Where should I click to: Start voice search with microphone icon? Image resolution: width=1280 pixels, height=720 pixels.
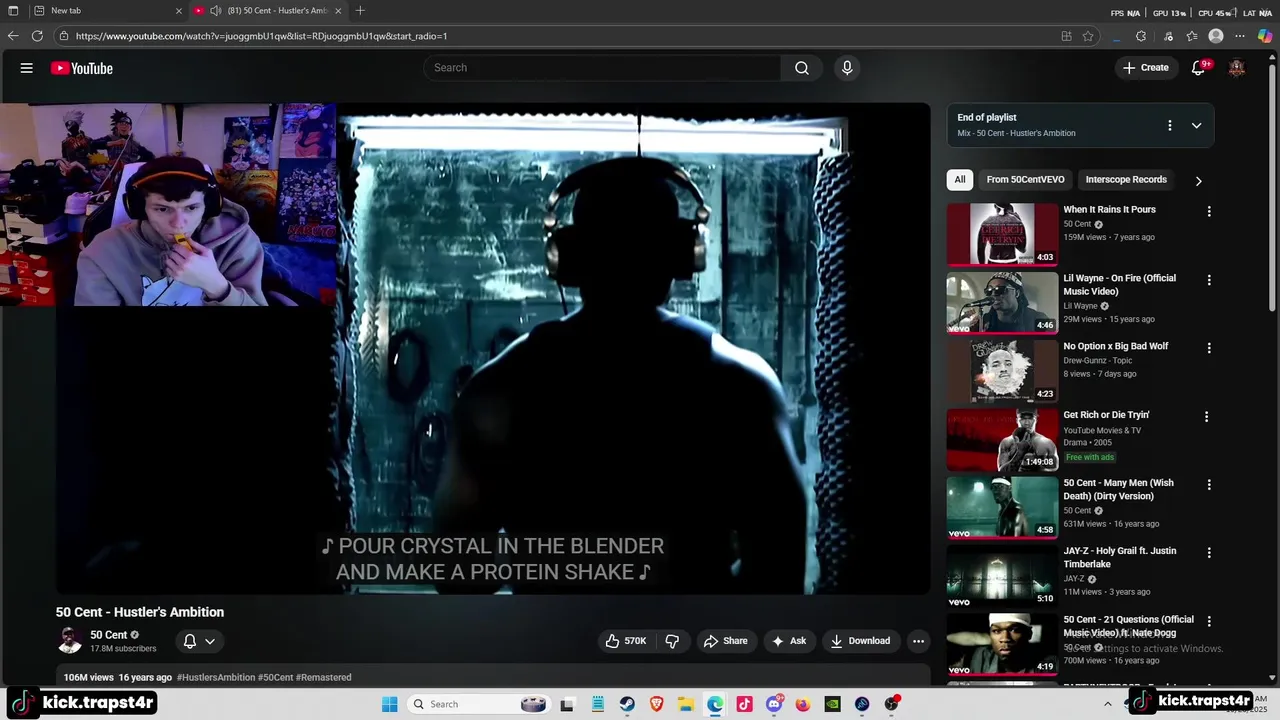click(x=847, y=68)
